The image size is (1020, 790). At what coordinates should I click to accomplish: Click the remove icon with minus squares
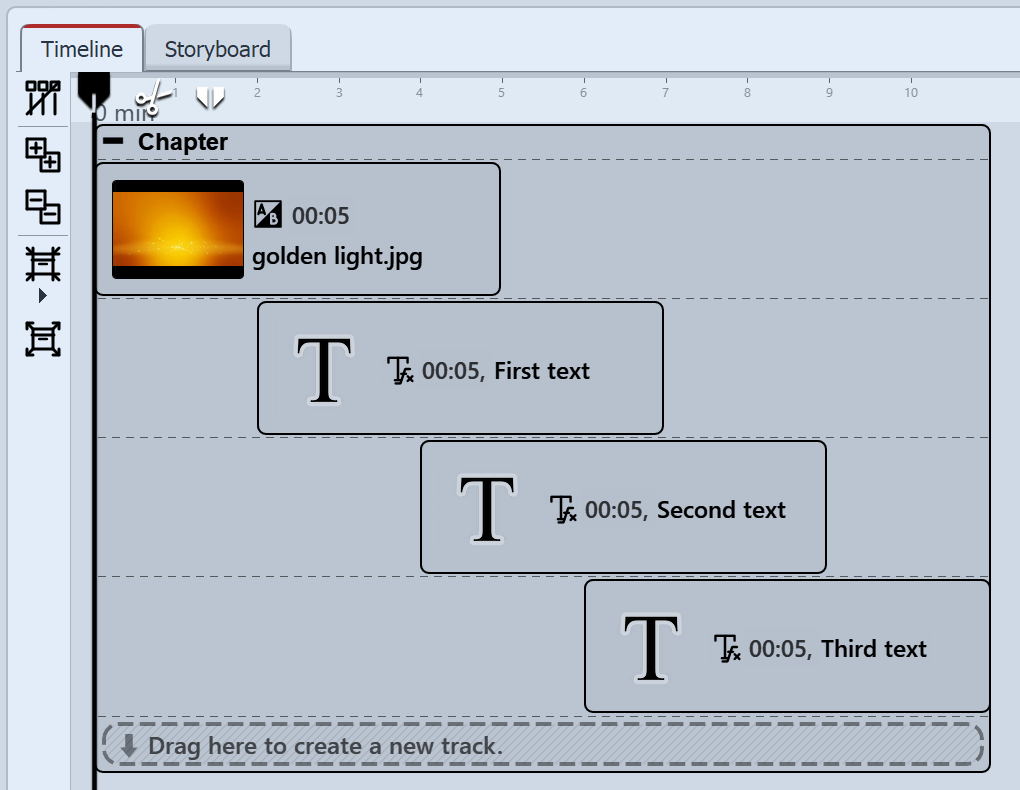(42, 209)
